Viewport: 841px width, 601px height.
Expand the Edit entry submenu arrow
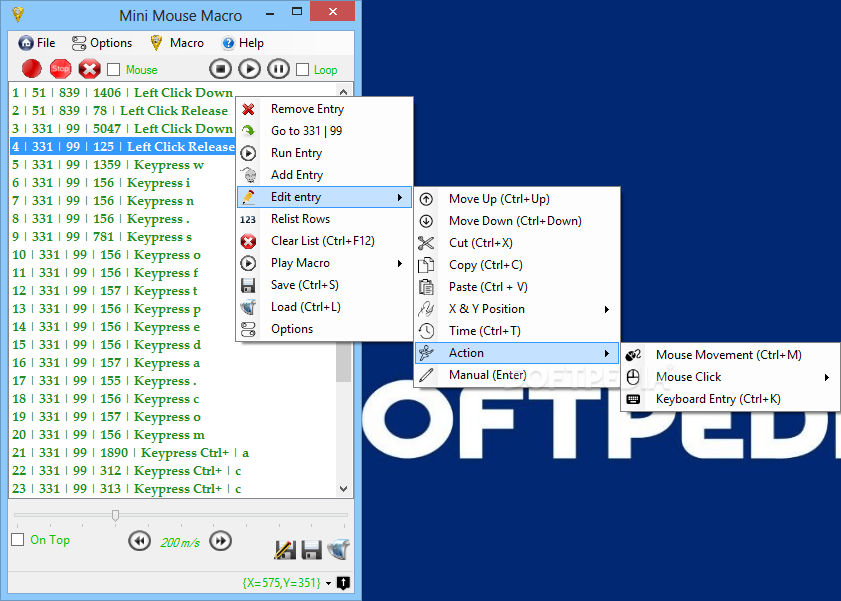coord(400,197)
